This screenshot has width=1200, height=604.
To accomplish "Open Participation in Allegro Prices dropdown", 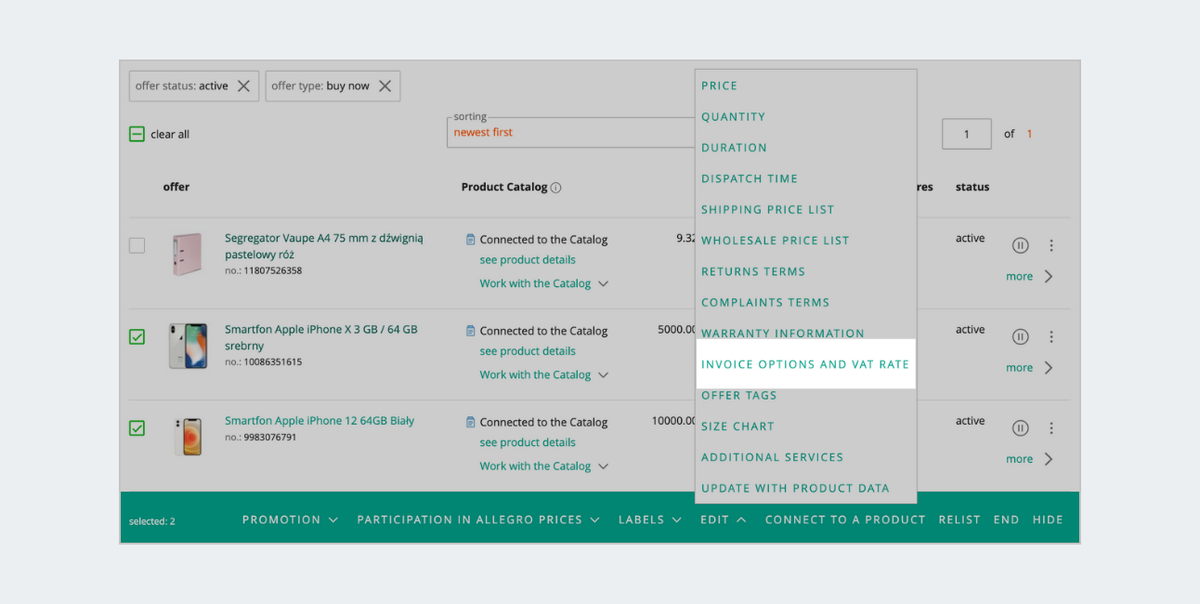I will click(x=478, y=520).
